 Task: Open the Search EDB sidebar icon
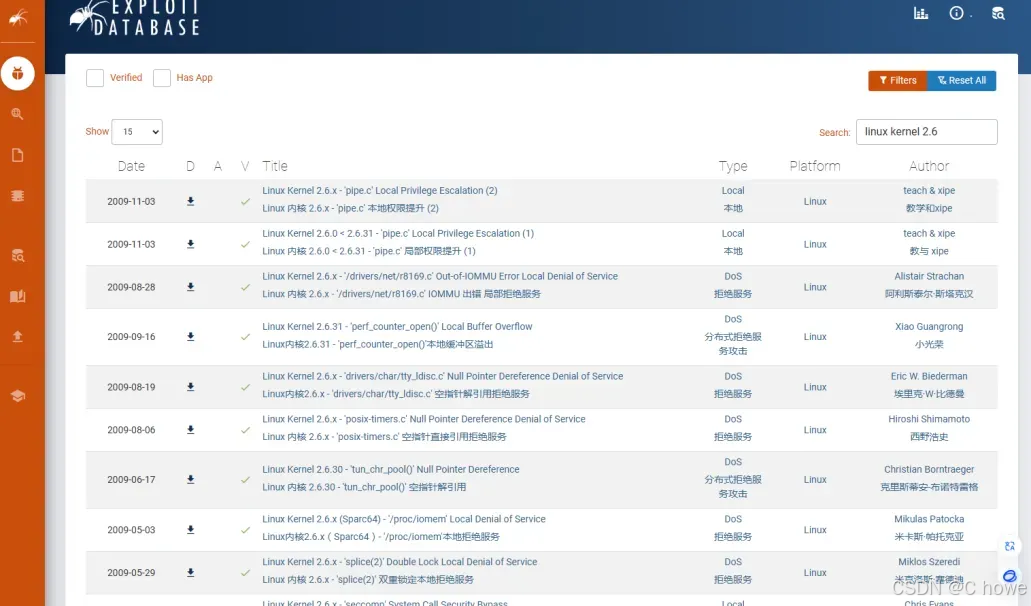coord(18,256)
